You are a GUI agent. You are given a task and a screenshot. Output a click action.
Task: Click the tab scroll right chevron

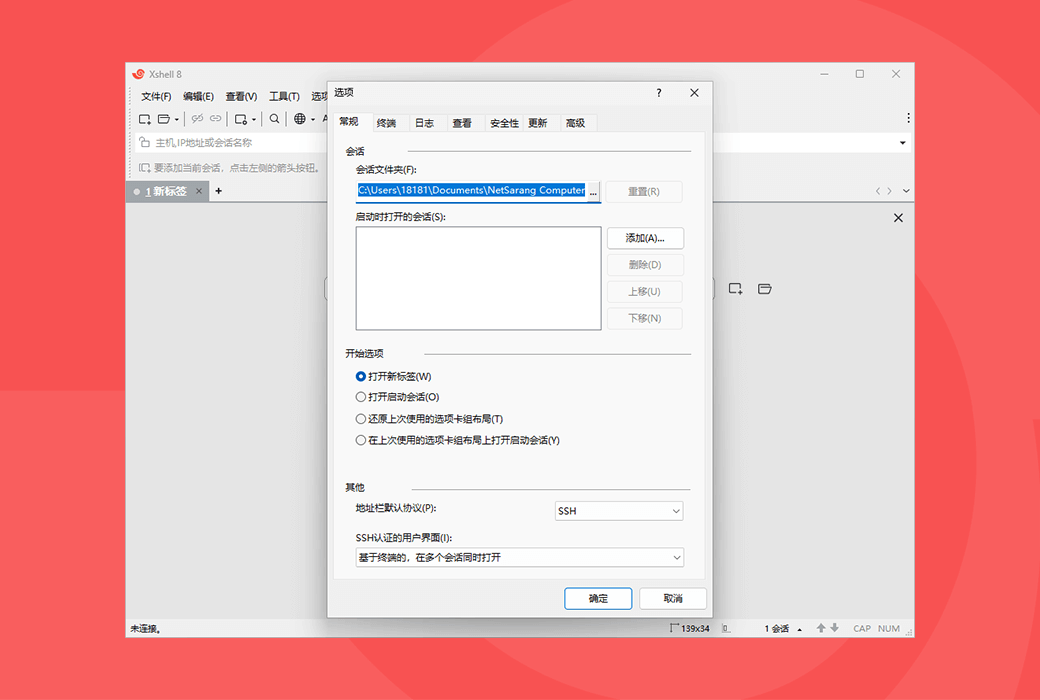[889, 191]
